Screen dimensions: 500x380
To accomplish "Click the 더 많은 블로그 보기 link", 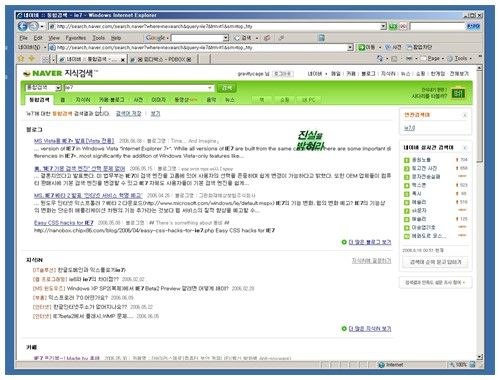I will pos(370,242).
